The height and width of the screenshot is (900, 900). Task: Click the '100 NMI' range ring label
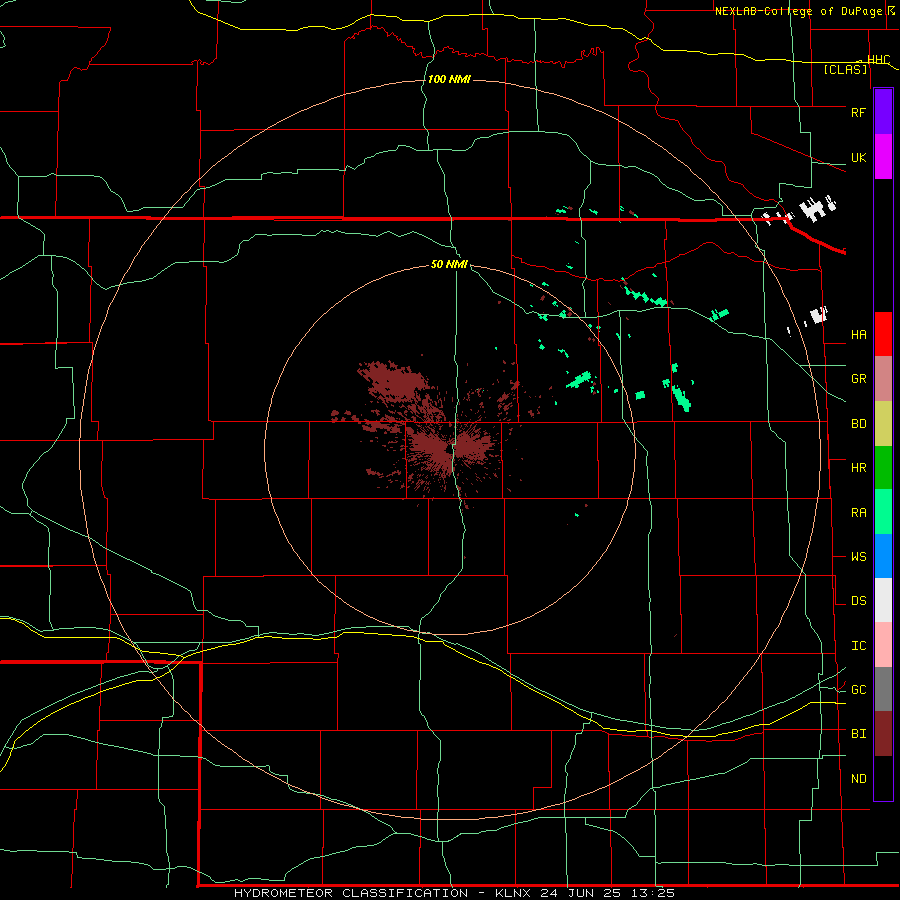pyautogui.click(x=449, y=79)
